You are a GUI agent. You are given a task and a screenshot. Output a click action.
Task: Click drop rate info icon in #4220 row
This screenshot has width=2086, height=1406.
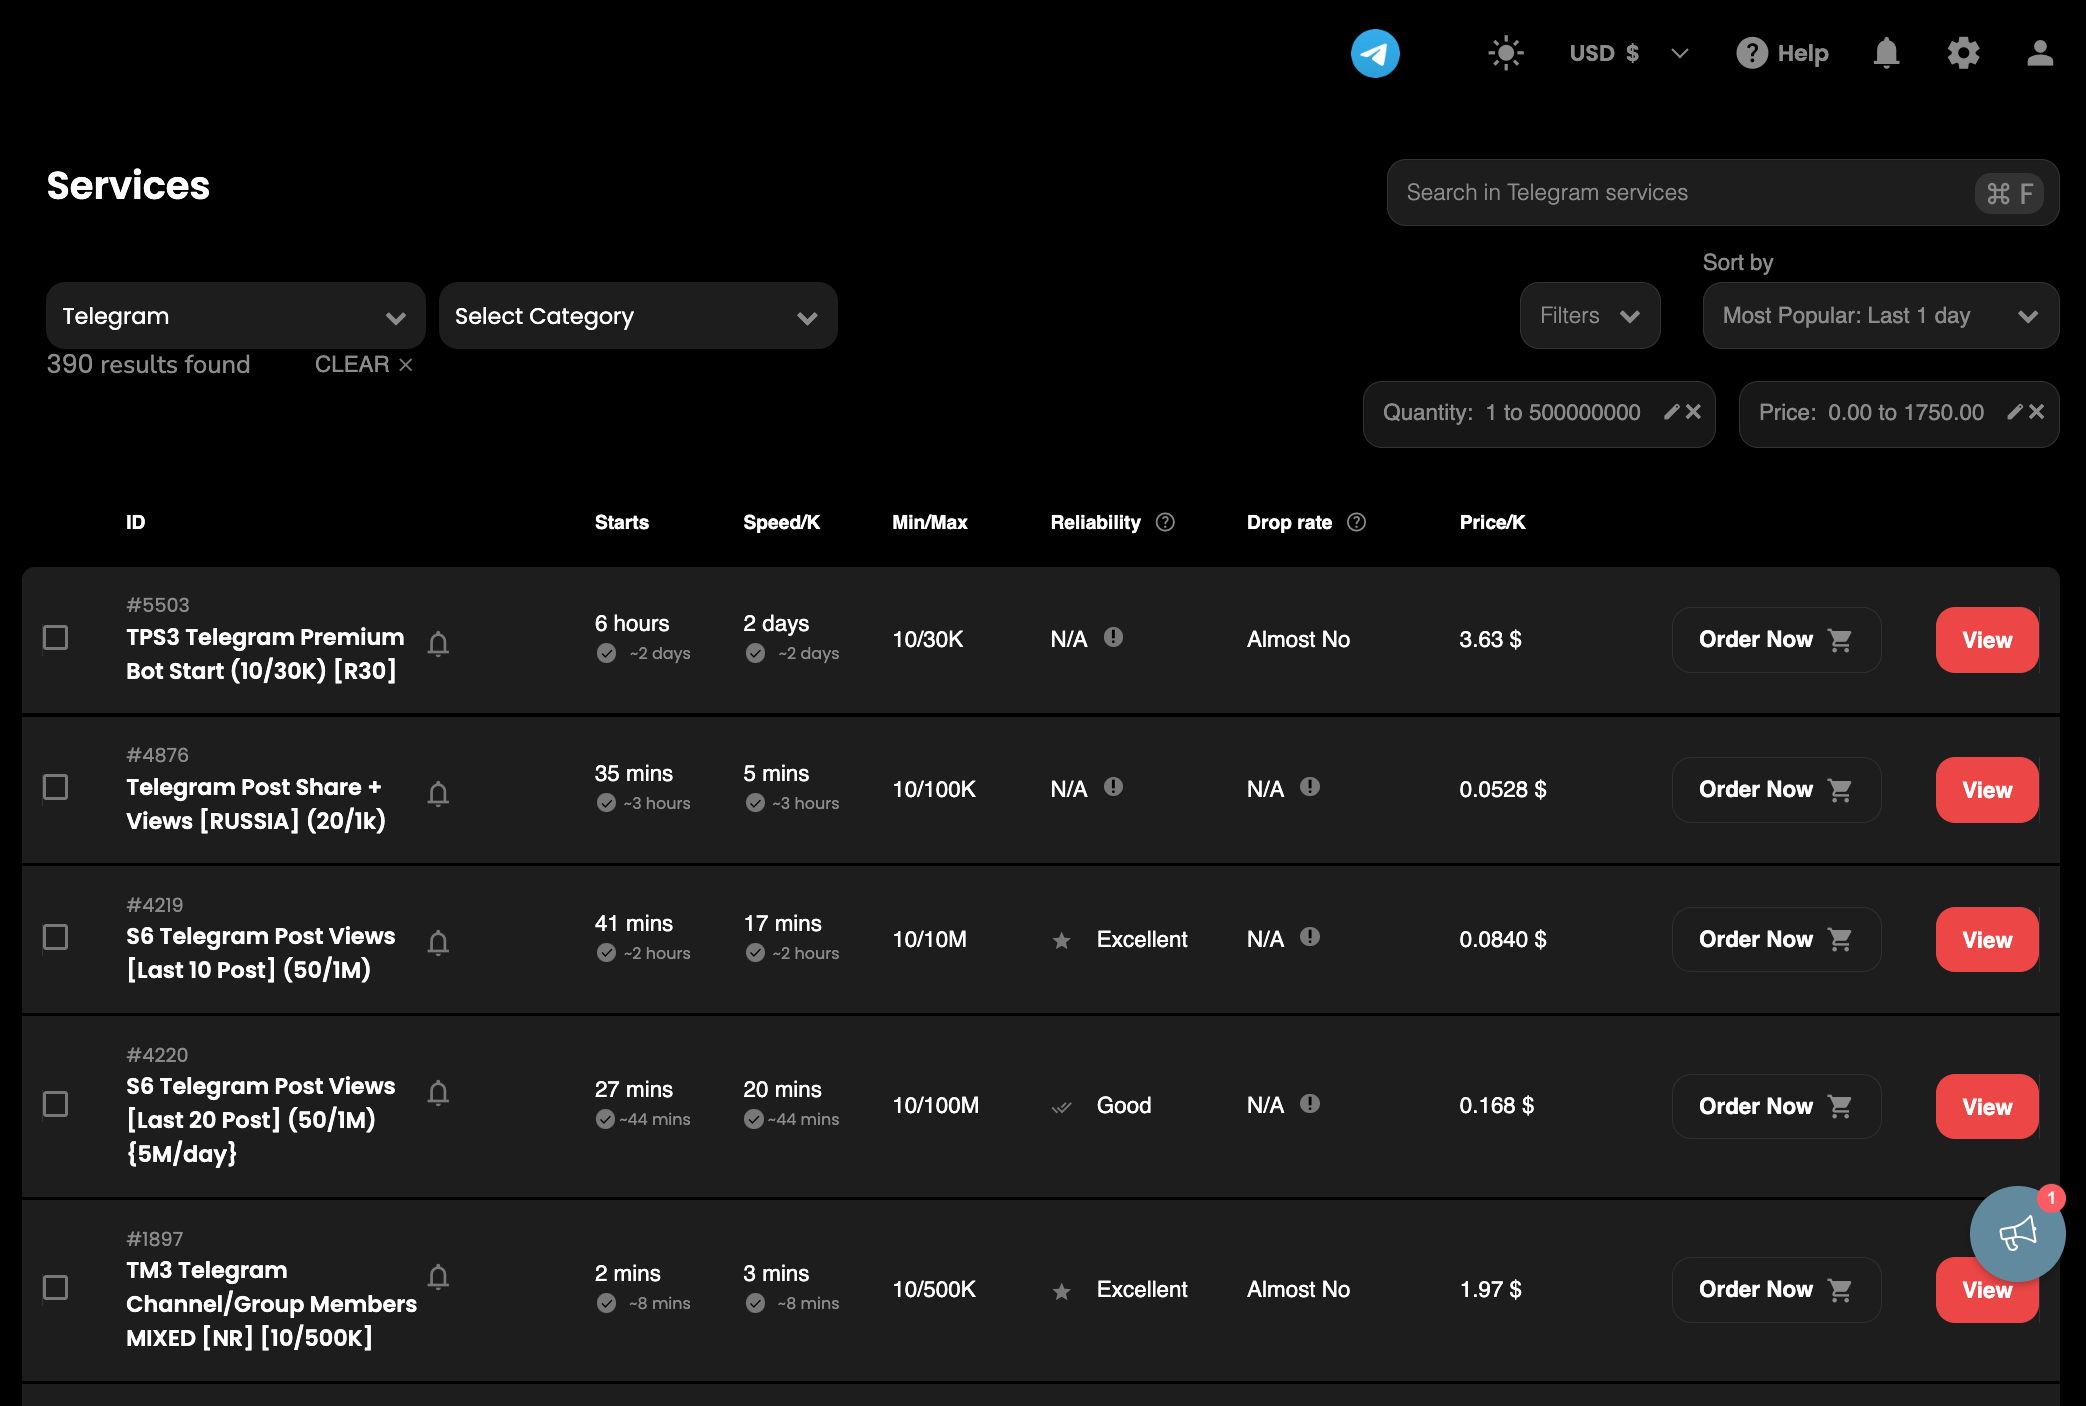click(x=1310, y=1104)
